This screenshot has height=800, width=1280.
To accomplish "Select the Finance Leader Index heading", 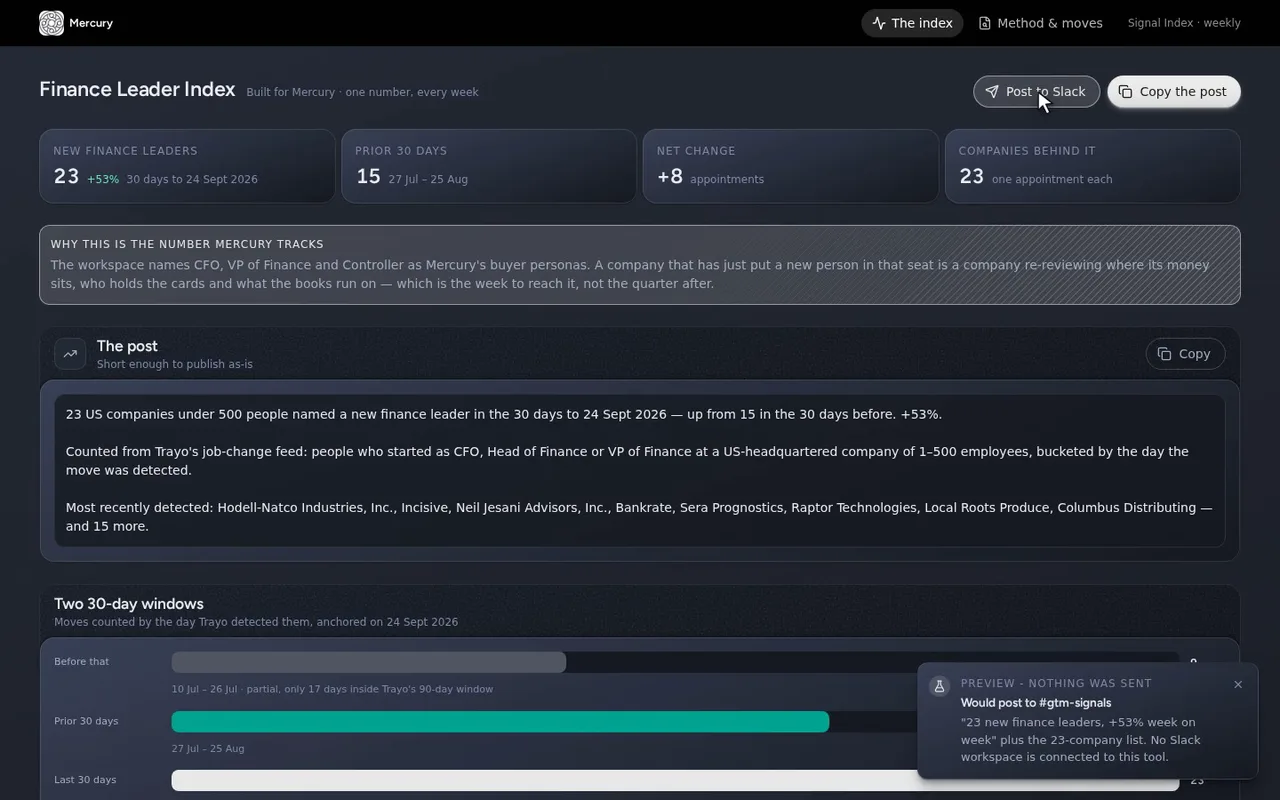I will pos(137,89).
